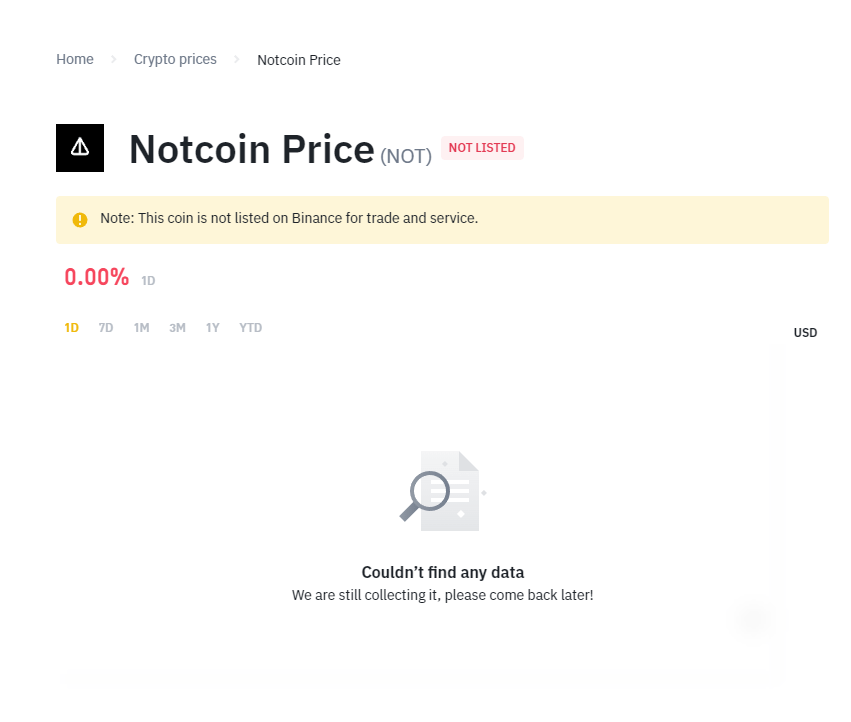The width and height of the screenshot is (851, 722).
Task: Click the yellow warning icon in the note banner
Action: tap(80, 220)
